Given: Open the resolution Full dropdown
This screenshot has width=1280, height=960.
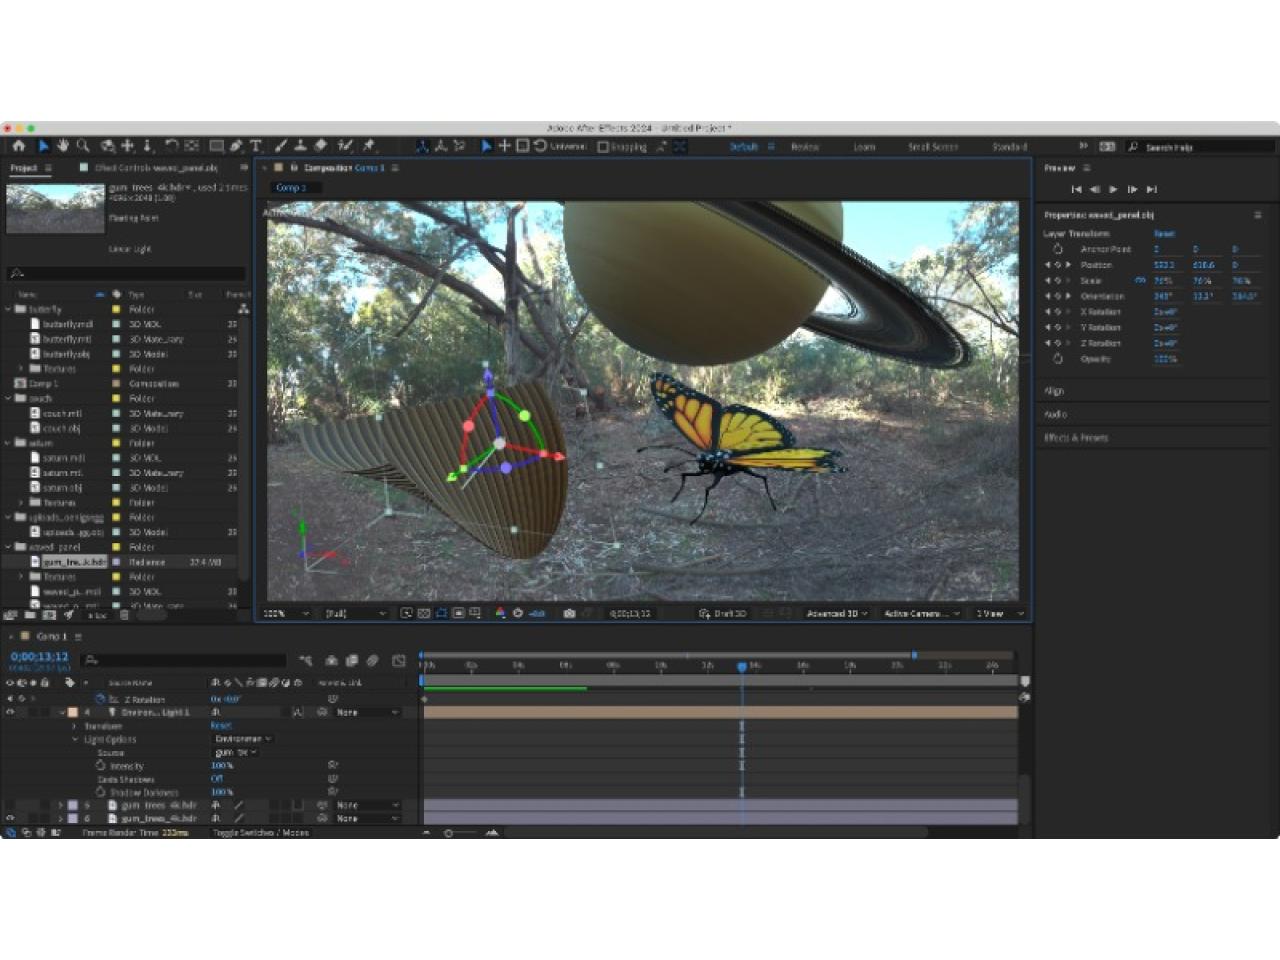Looking at the screenshot, I should tap(354, 613).
